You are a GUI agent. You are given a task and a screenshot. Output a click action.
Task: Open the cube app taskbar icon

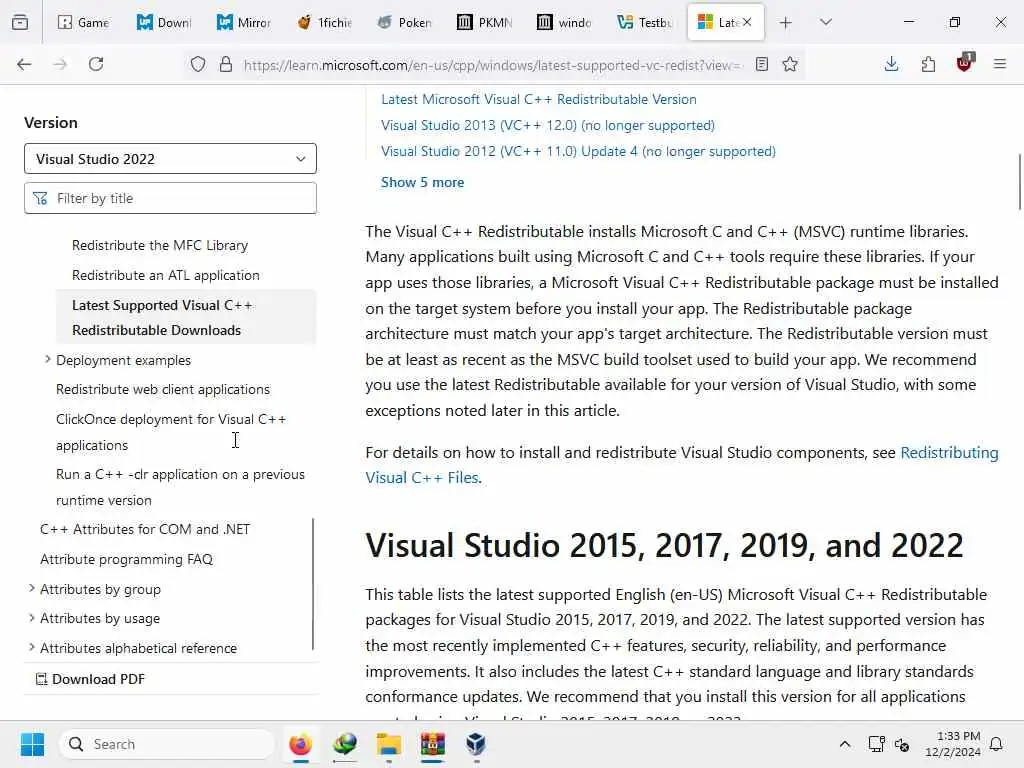476,744
